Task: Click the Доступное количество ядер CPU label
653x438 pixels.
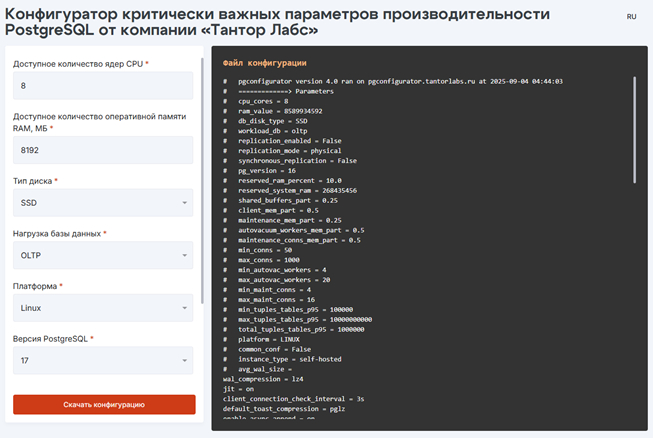Action: click(x=80, y=64)
